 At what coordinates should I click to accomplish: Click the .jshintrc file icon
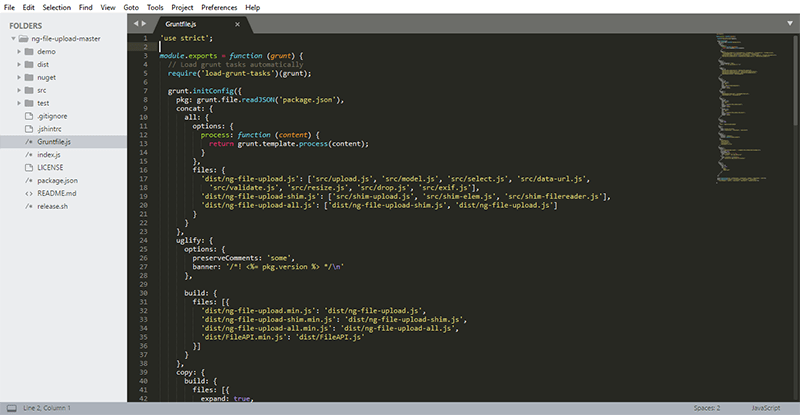tap(29, 129)
